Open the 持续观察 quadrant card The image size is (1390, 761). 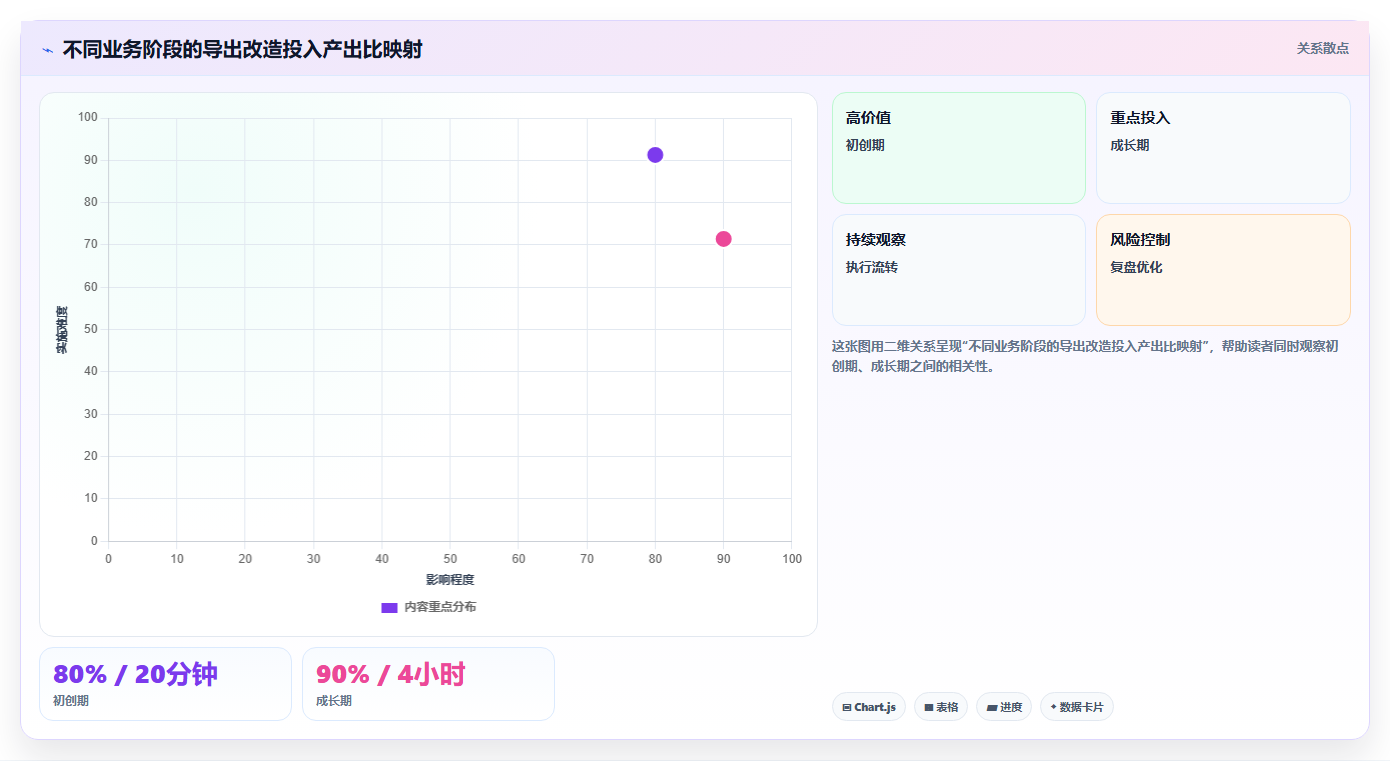959,270
